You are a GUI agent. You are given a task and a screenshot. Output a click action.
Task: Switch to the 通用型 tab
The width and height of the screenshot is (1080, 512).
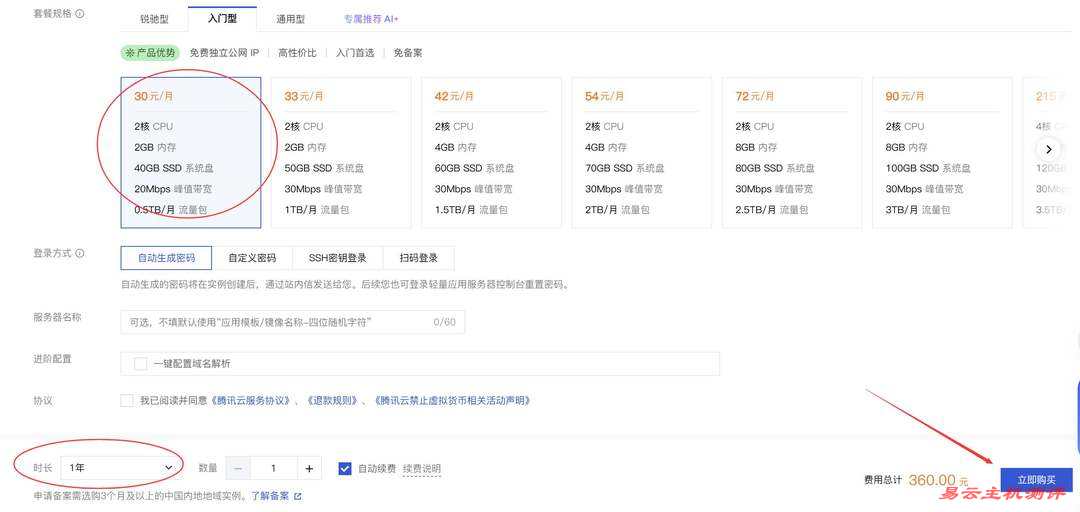click(291, 19)
